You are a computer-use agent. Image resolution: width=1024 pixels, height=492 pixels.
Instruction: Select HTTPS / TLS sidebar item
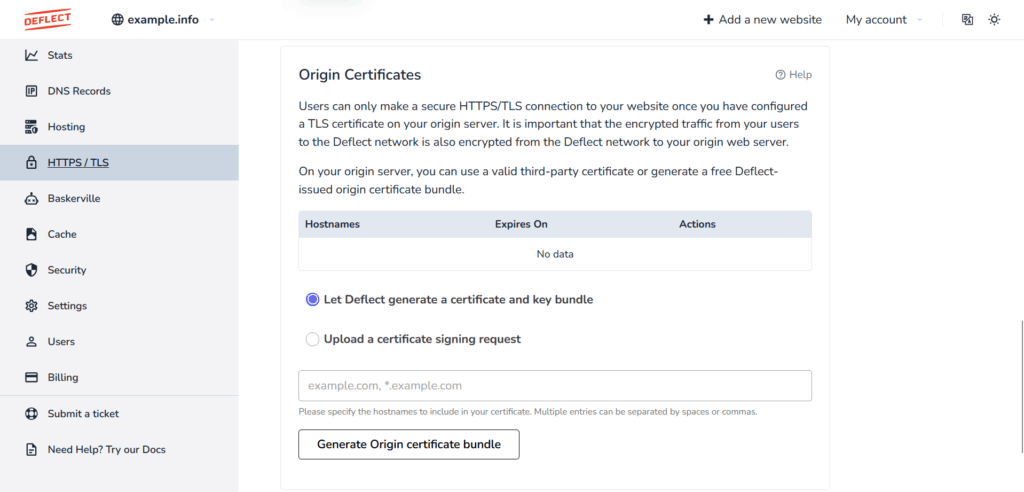[119, 163]
